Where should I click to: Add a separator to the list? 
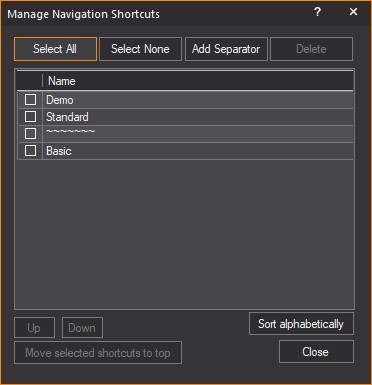pos(226,49)
